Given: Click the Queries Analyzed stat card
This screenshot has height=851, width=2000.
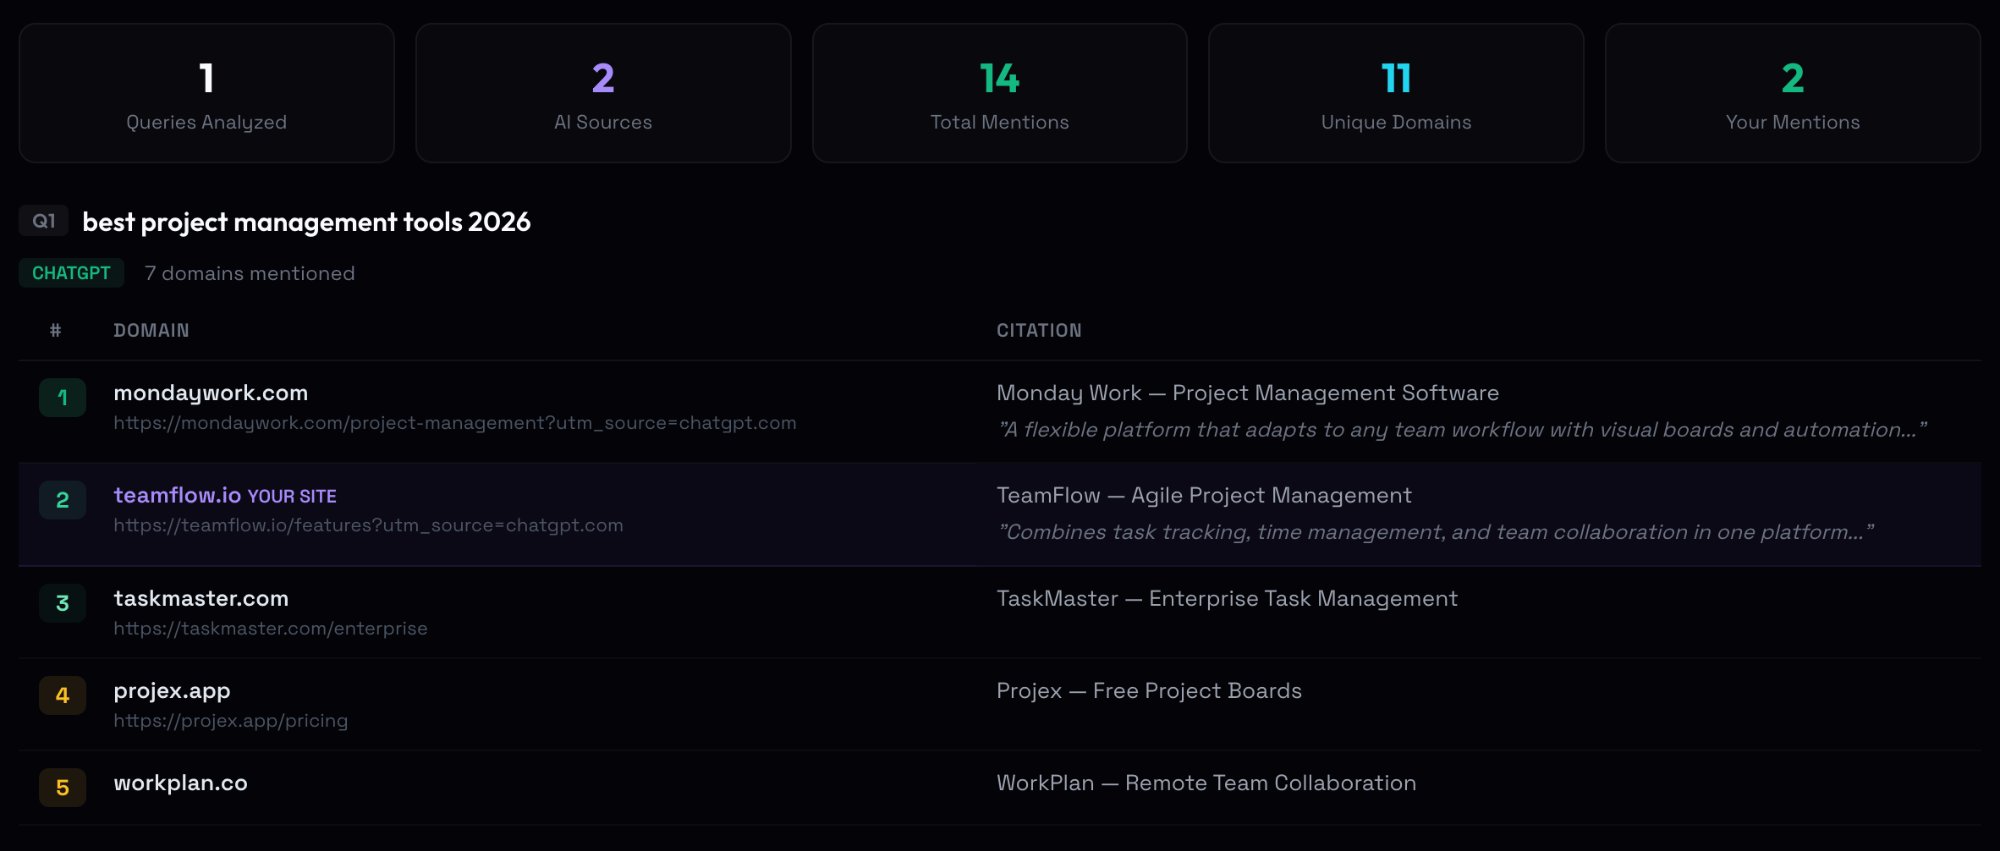Looking at the screenshot, I should pos(206,93).
